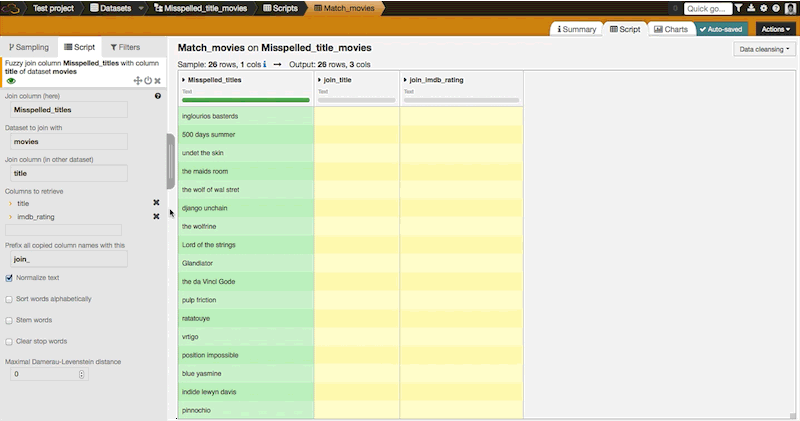800x421 pixels.
Task: Select the cell inglourios basterds
Action: pyautogui.click(x=246, y=116)
